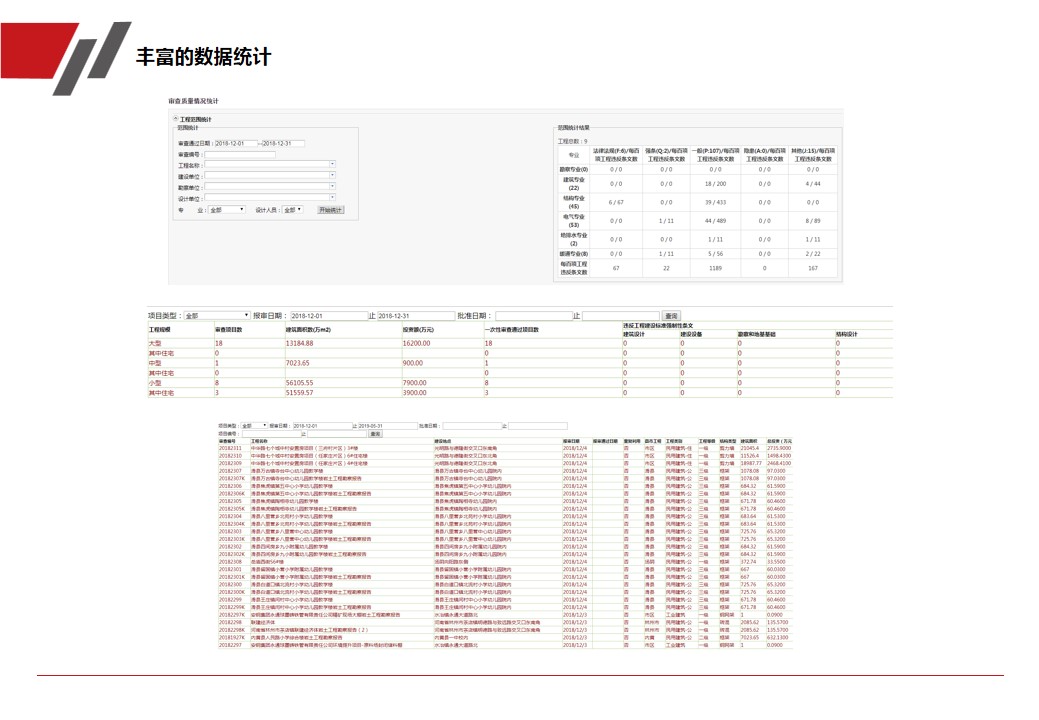Viewport: 1039px width, 720px height.
Task: Open the 专业 dropdown set to 全部
Action: tap(227, 210)
